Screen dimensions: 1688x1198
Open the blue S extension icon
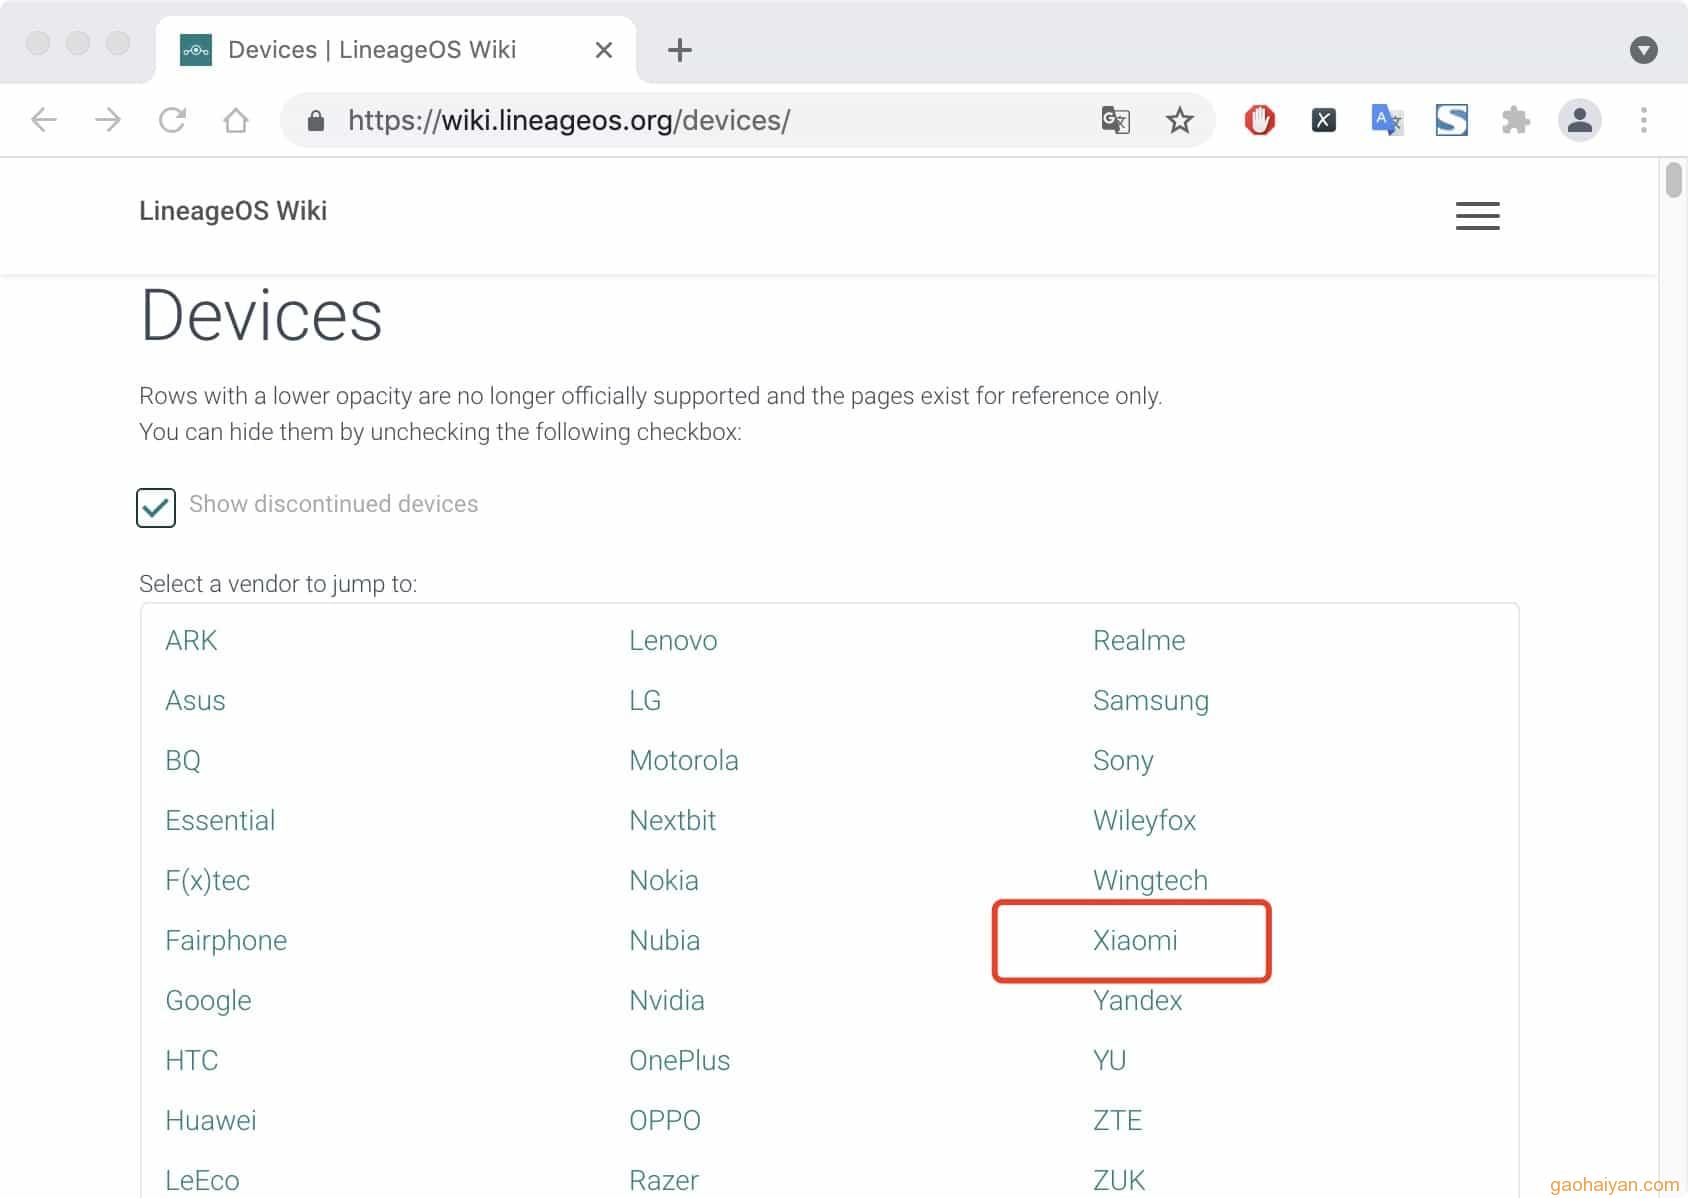(x=1451, y=120)
